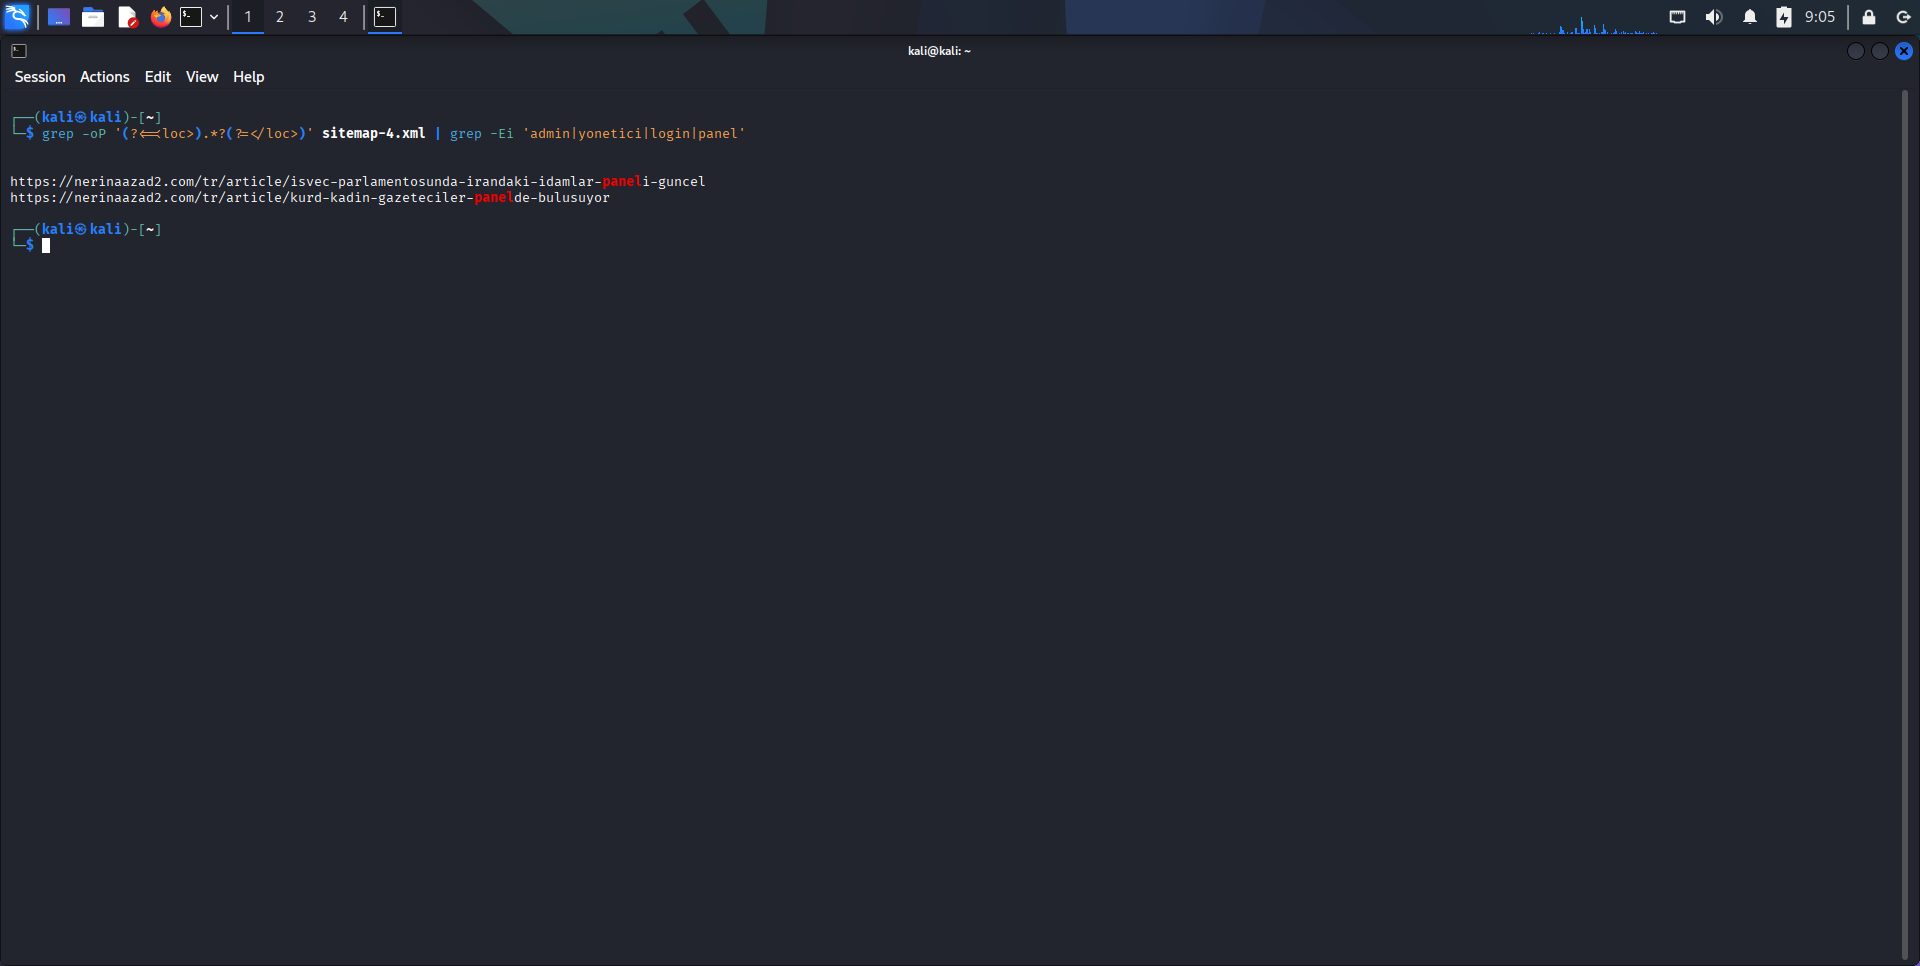This screenshot has height=966, width=1920.
Task: Switch to workspace 4
Action: (x=343, y=17)
